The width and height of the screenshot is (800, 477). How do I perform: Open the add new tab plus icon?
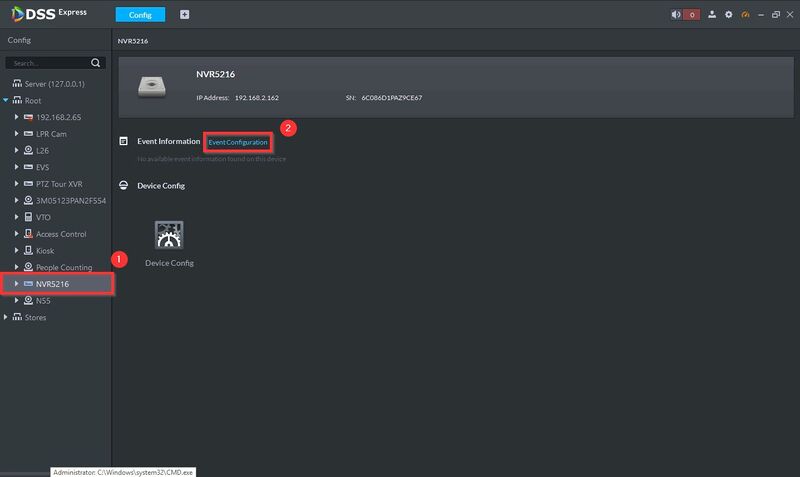tap(185, 15)
